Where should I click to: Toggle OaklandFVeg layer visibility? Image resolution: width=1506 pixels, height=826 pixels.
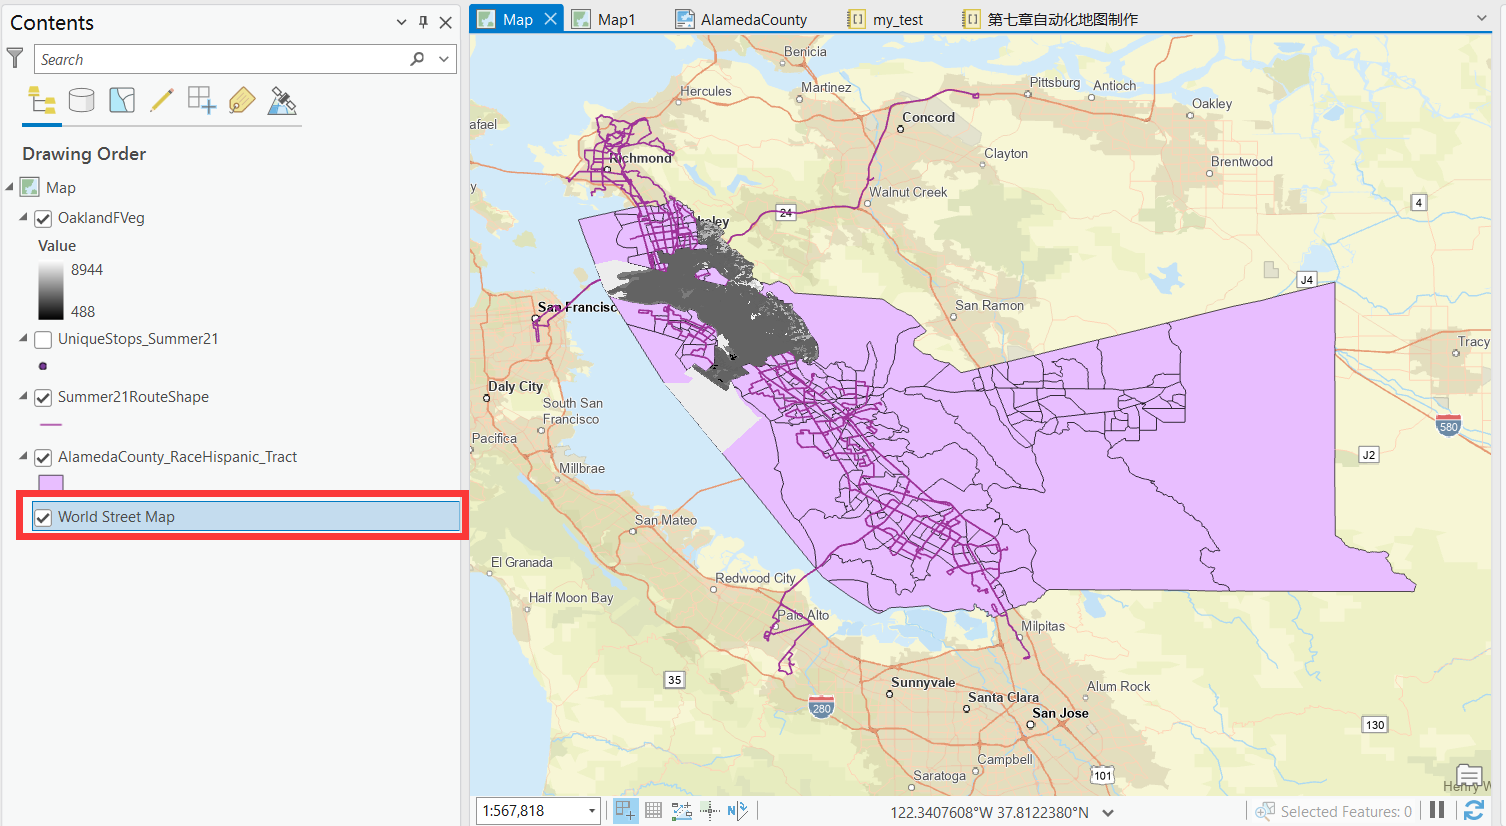[43, 218]
